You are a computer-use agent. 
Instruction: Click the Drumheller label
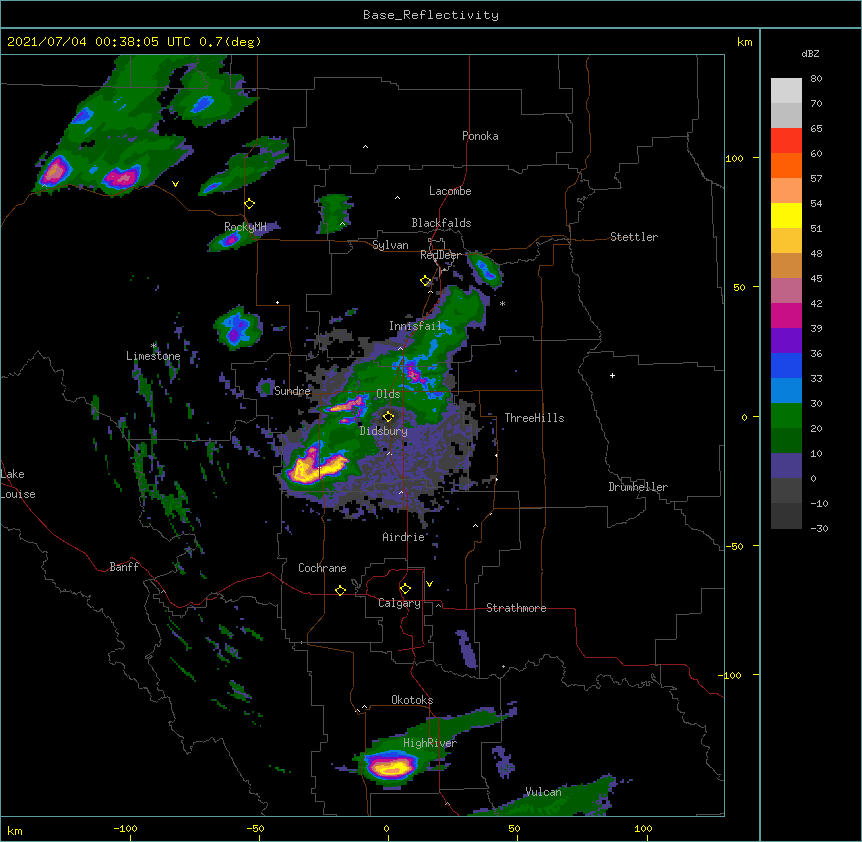coord(638,487)
